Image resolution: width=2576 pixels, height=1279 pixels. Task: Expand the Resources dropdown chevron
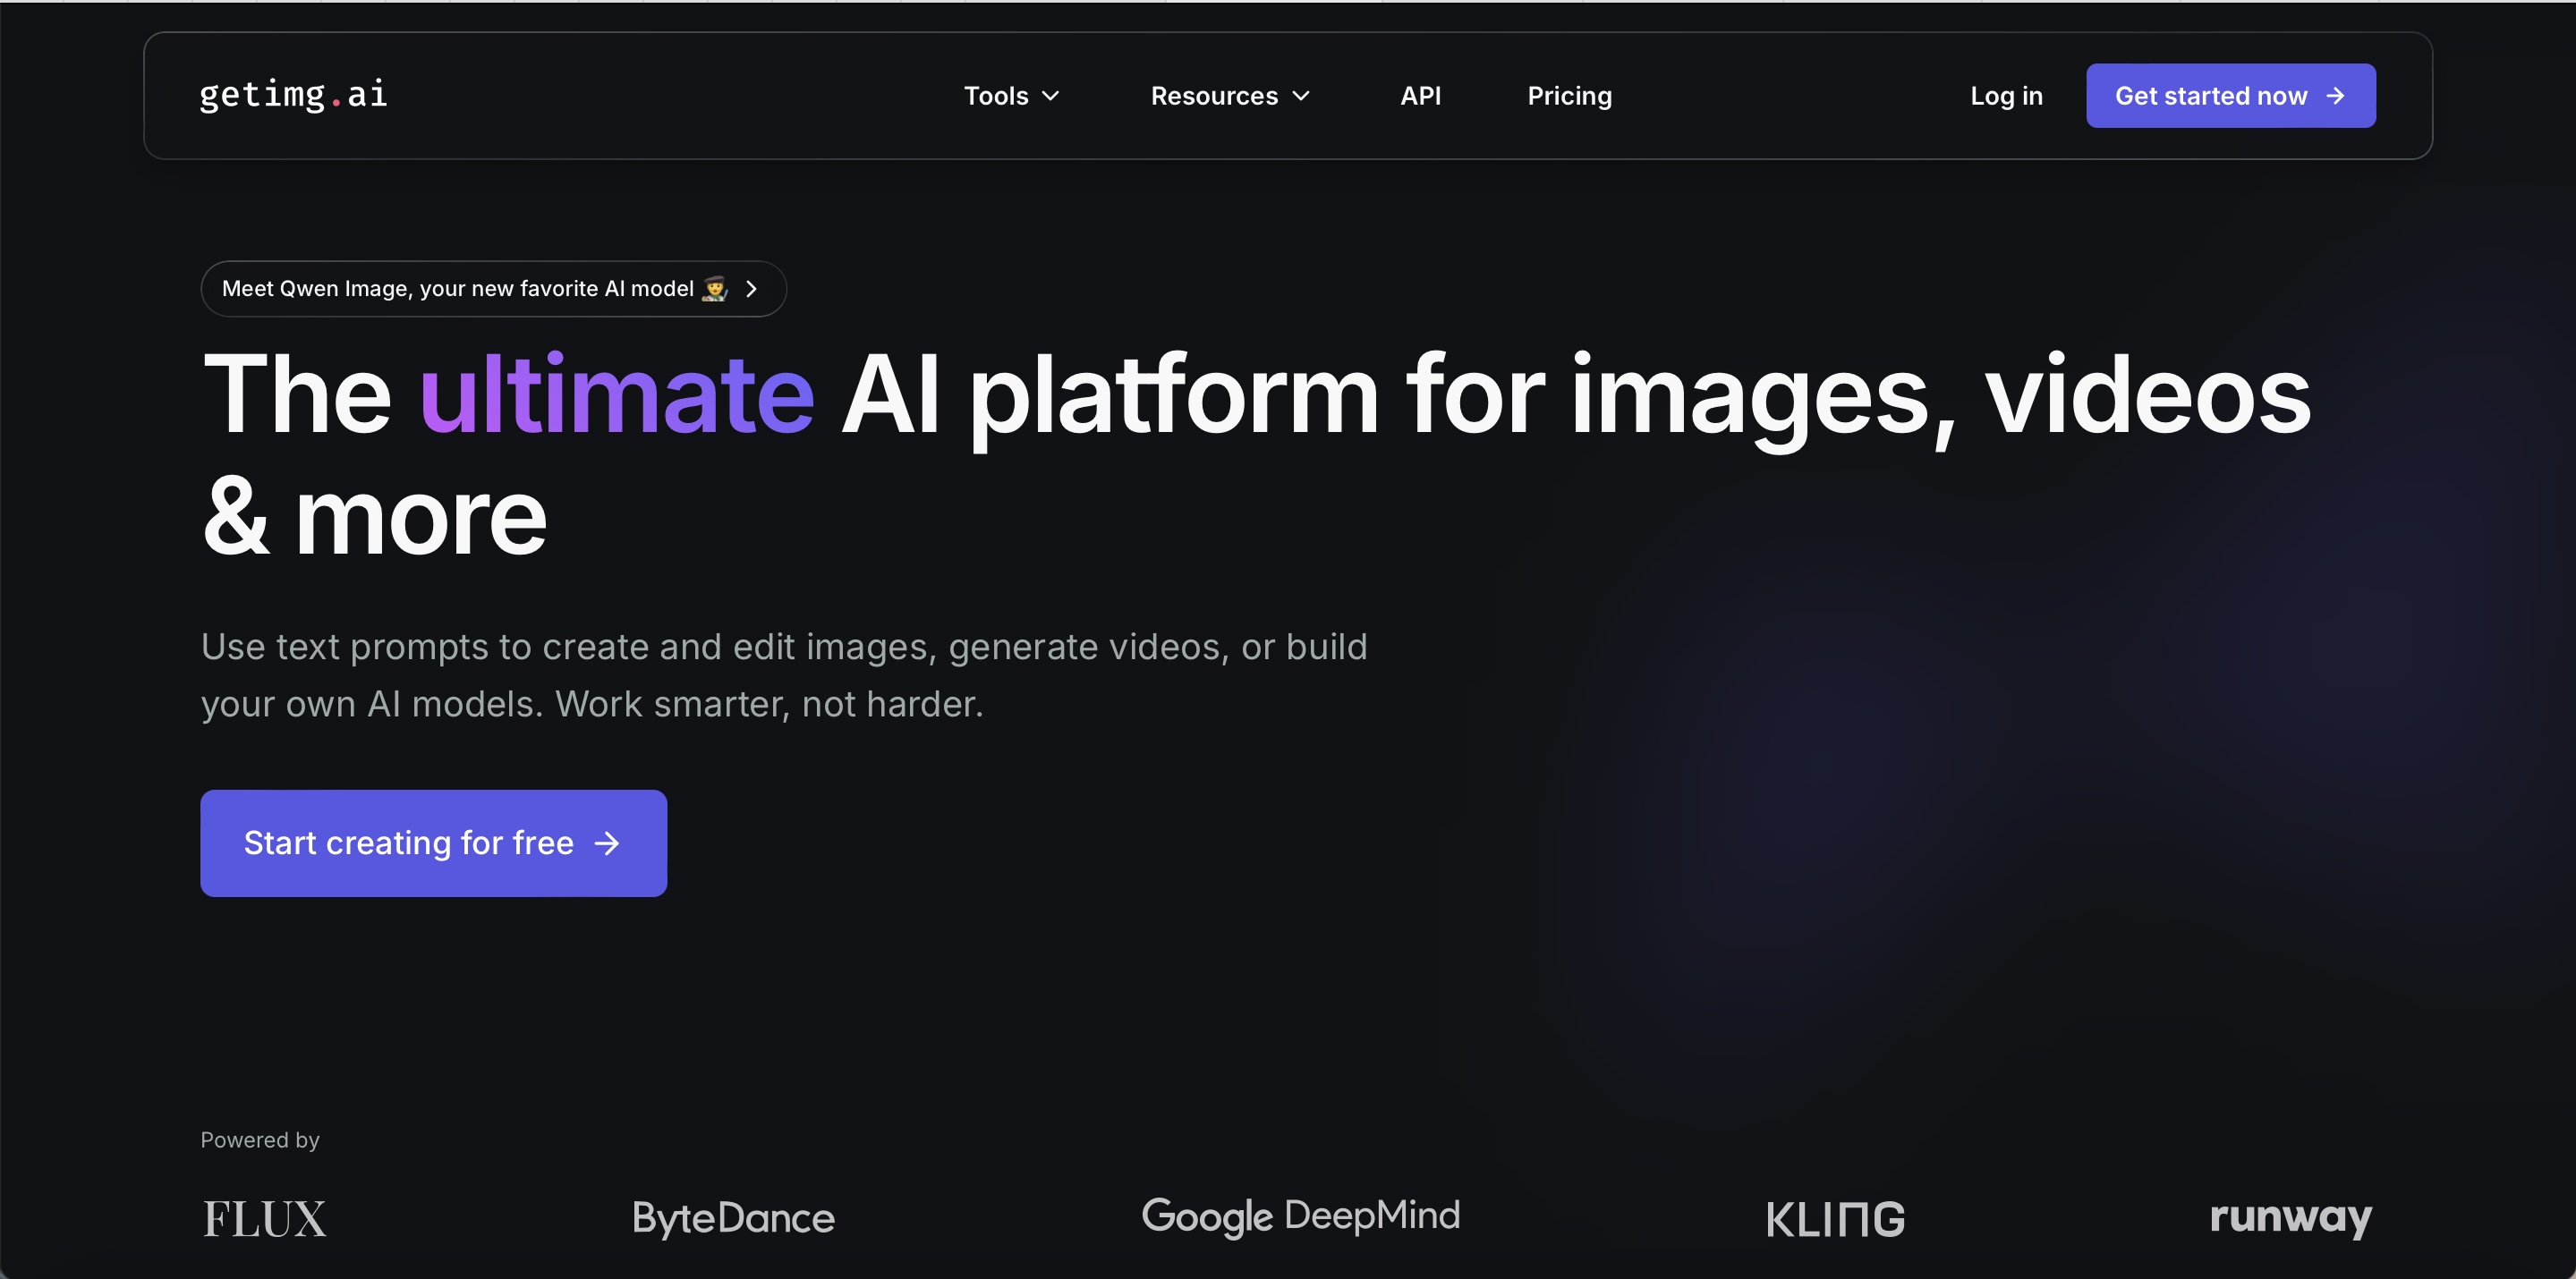click(1300, 96)
